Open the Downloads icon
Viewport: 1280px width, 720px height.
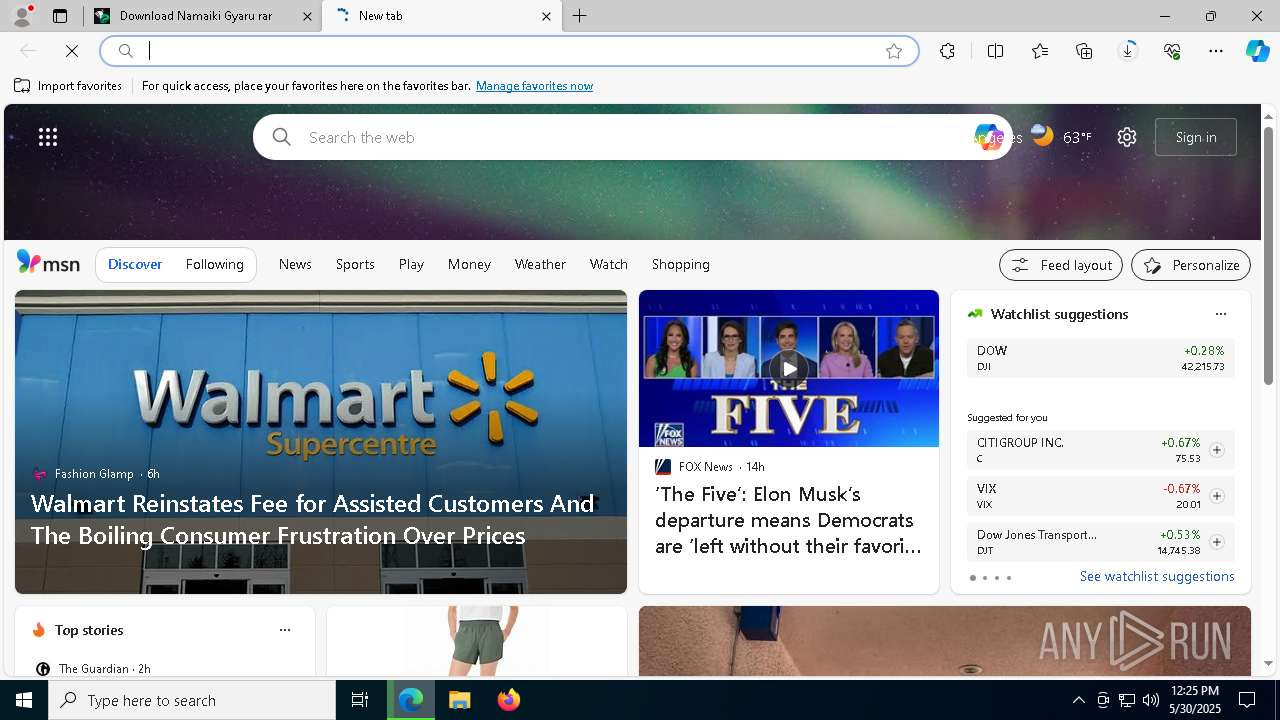click(x=1128, y=51)
